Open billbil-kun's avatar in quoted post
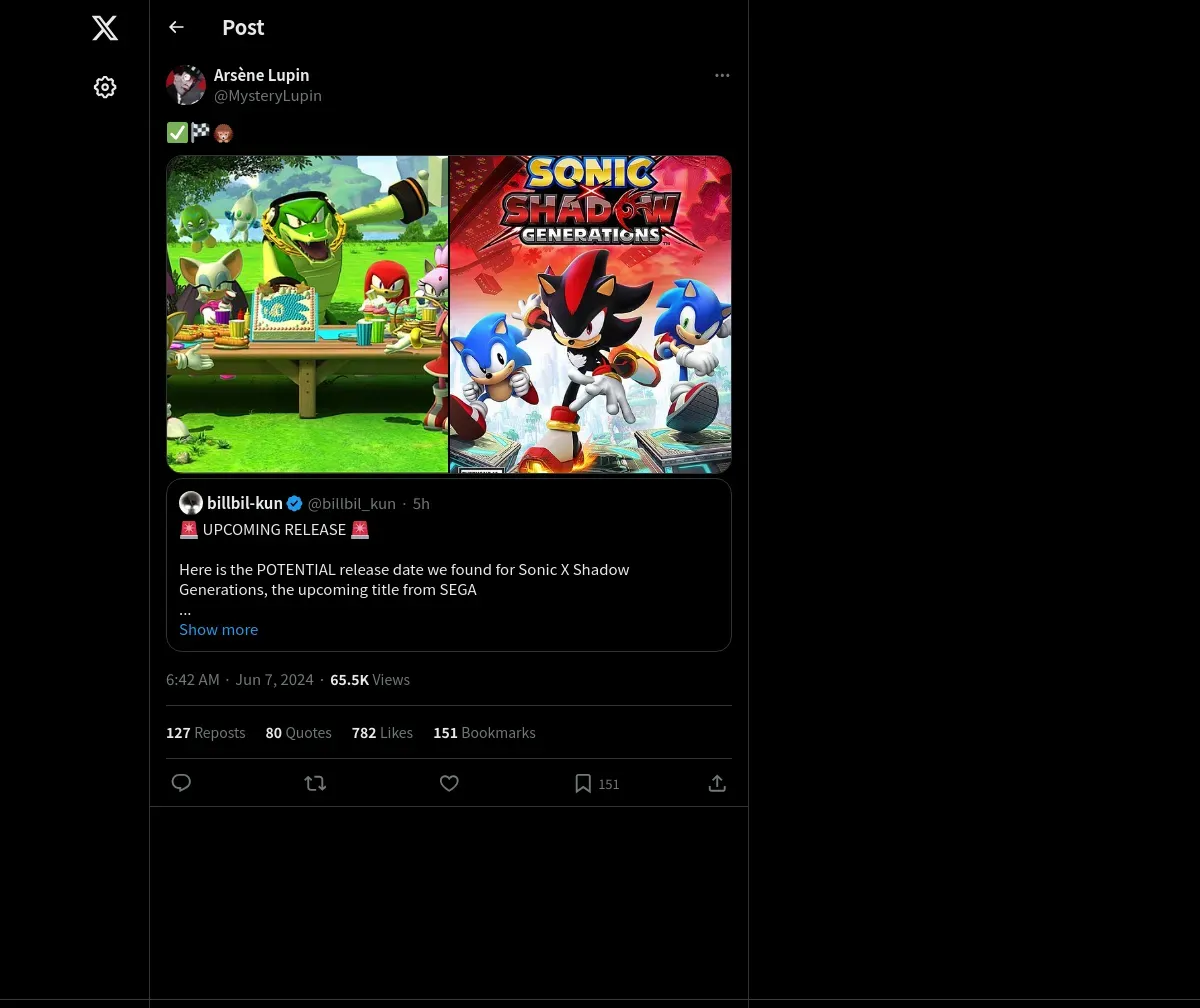The image size is (1200, 1008). pos(191,503)
